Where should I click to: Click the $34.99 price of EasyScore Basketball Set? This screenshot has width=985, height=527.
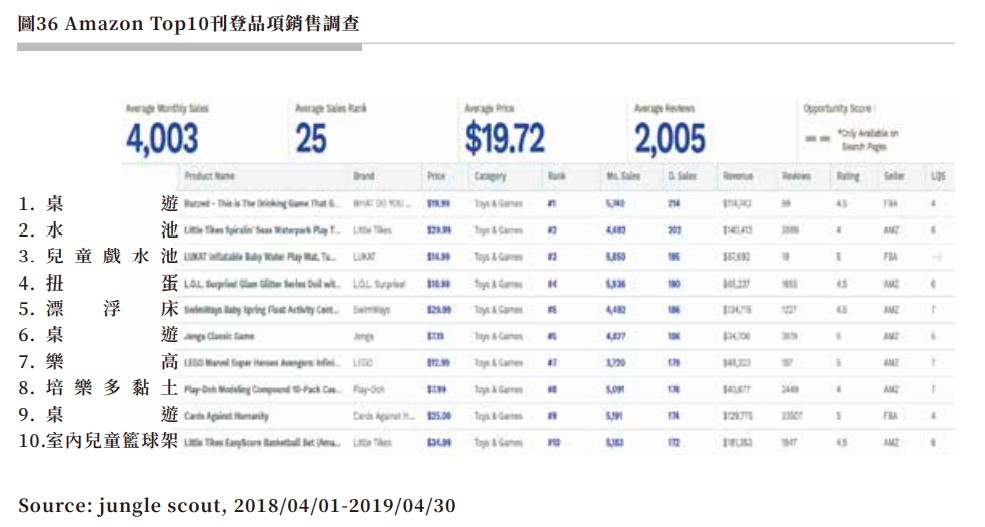pos(438,442)
